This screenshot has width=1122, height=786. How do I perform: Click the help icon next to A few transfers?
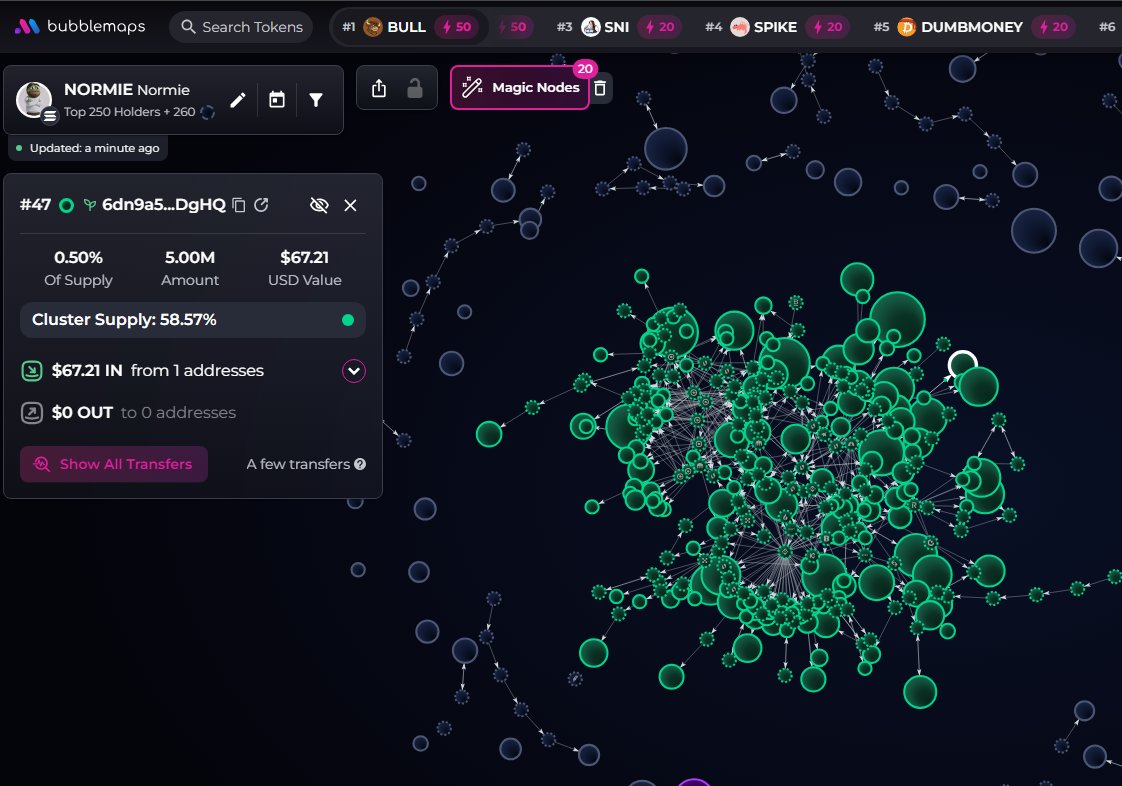point(360,464)
